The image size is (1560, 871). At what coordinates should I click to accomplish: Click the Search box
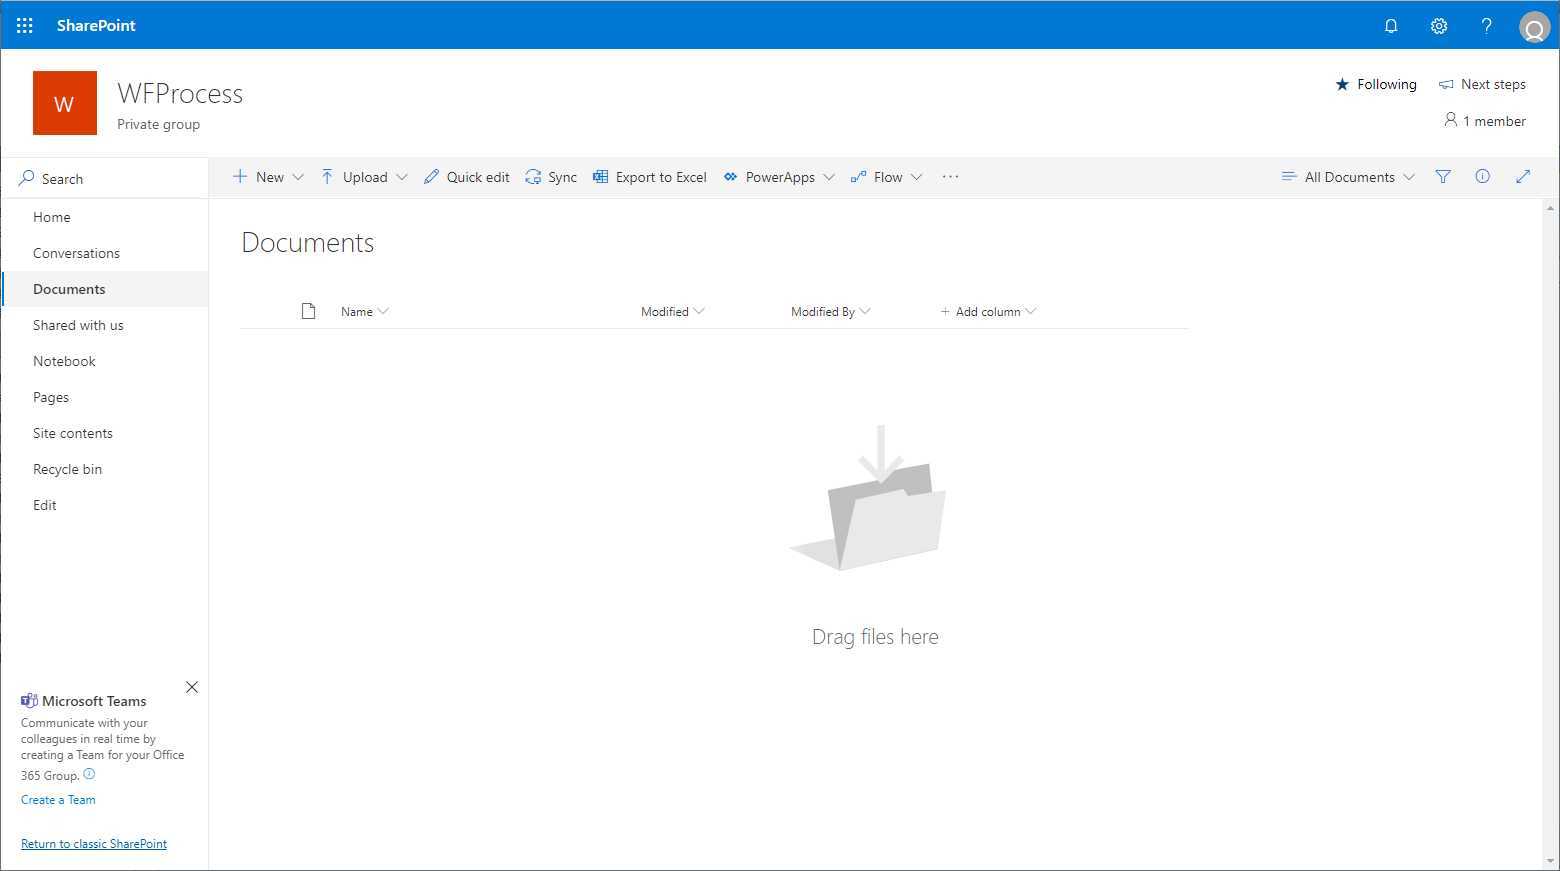tap(105, 178)
